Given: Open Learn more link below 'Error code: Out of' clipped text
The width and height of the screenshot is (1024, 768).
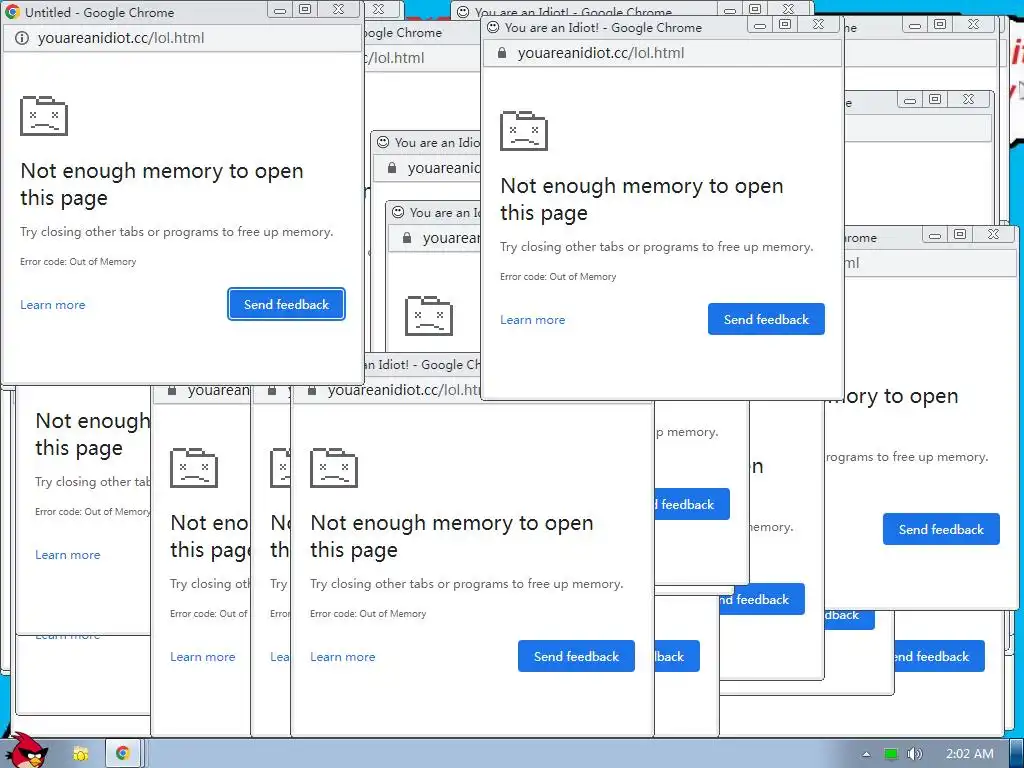Looking at the screenshot, I should click(202, 657).
